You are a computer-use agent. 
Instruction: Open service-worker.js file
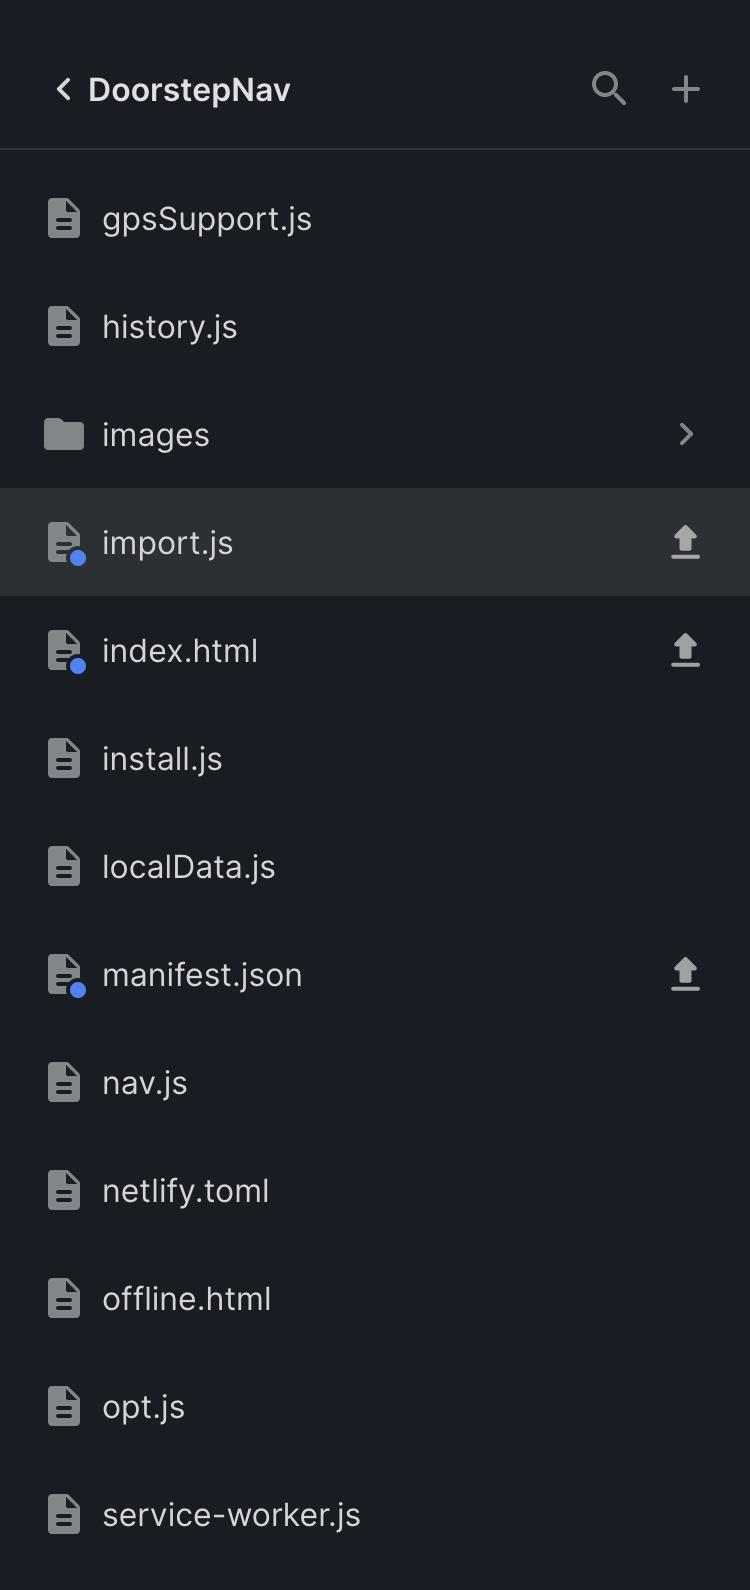231,1515
